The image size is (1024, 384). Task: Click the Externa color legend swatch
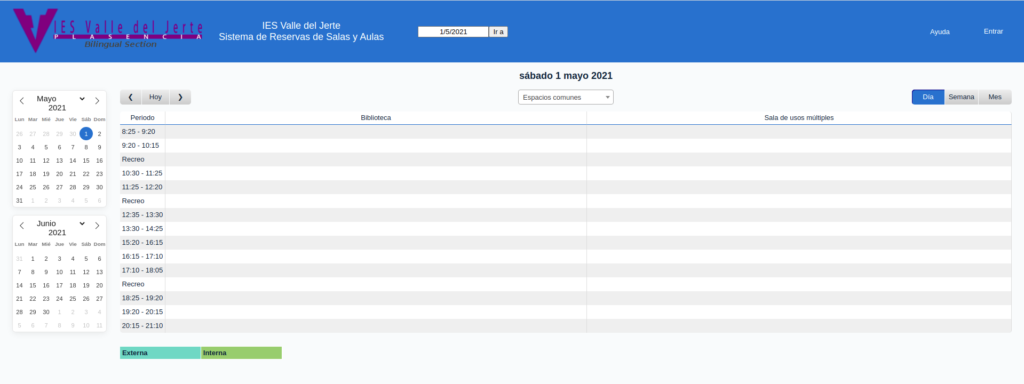click(160, 353)
